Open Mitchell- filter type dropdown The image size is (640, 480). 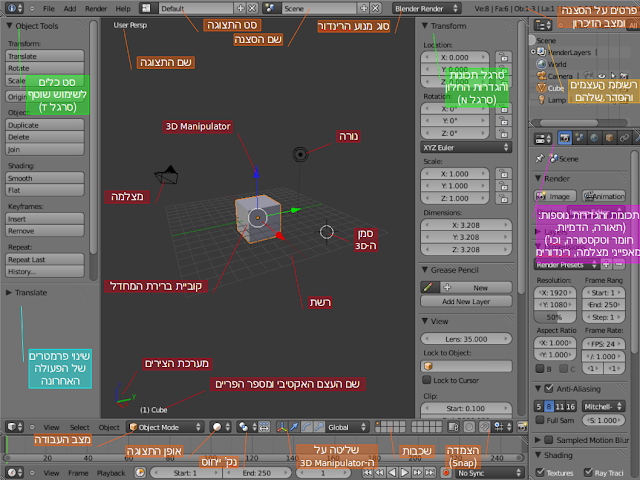tap(603, 406)
